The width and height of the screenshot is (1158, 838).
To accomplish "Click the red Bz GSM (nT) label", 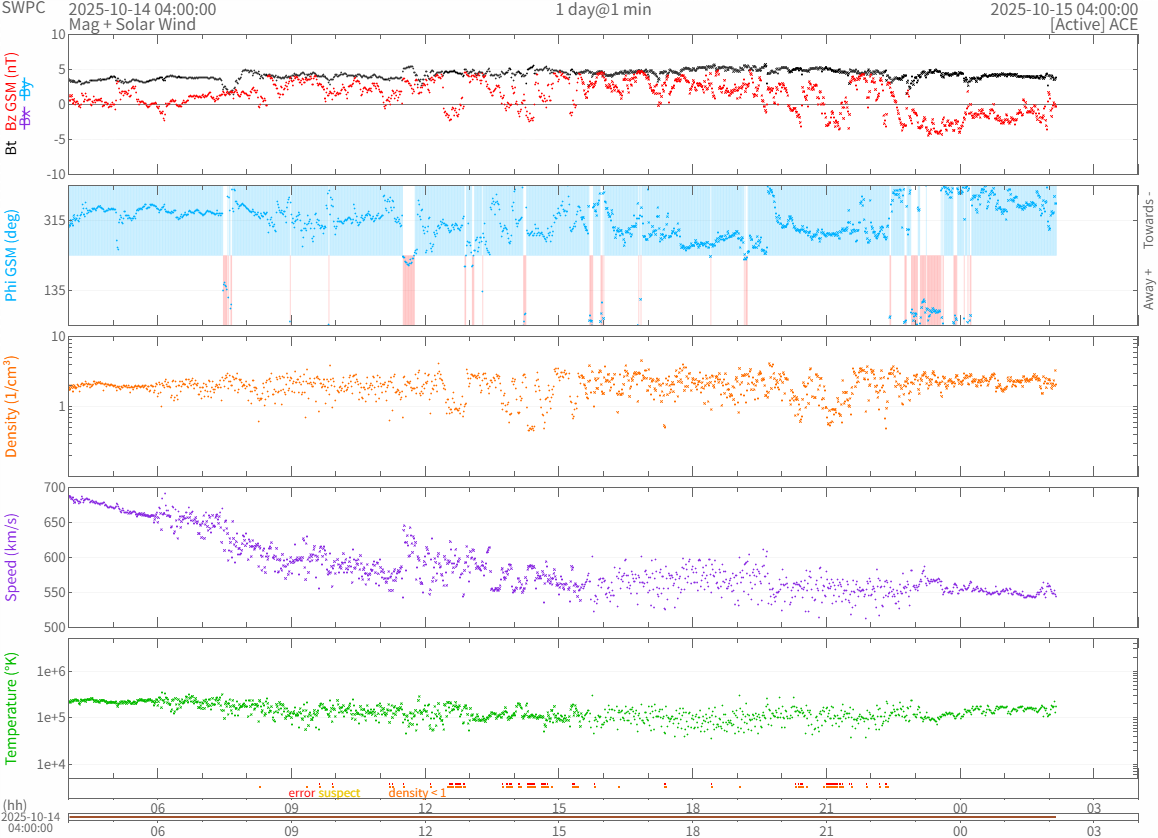I will coord(12,92).
